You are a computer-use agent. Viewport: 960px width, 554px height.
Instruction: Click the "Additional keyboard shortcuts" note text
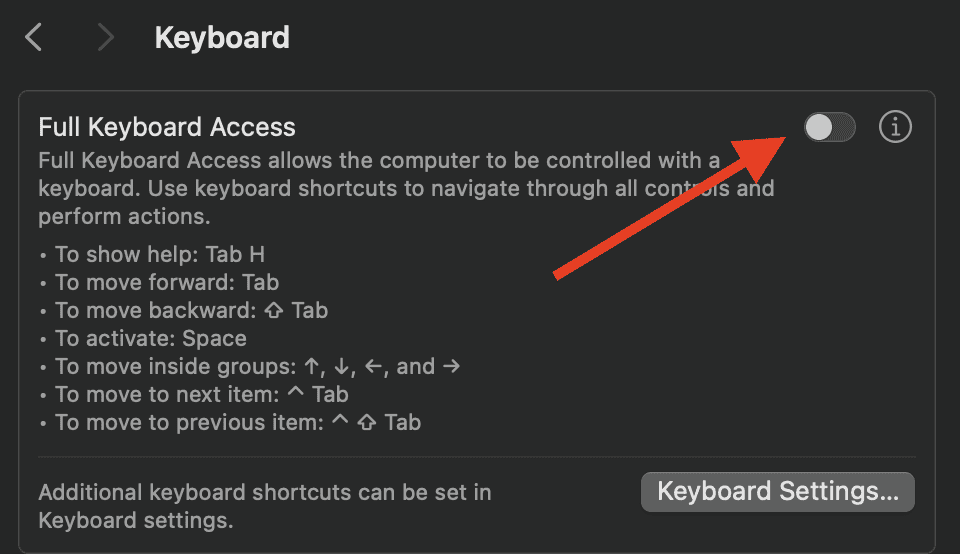click(264, 505)
